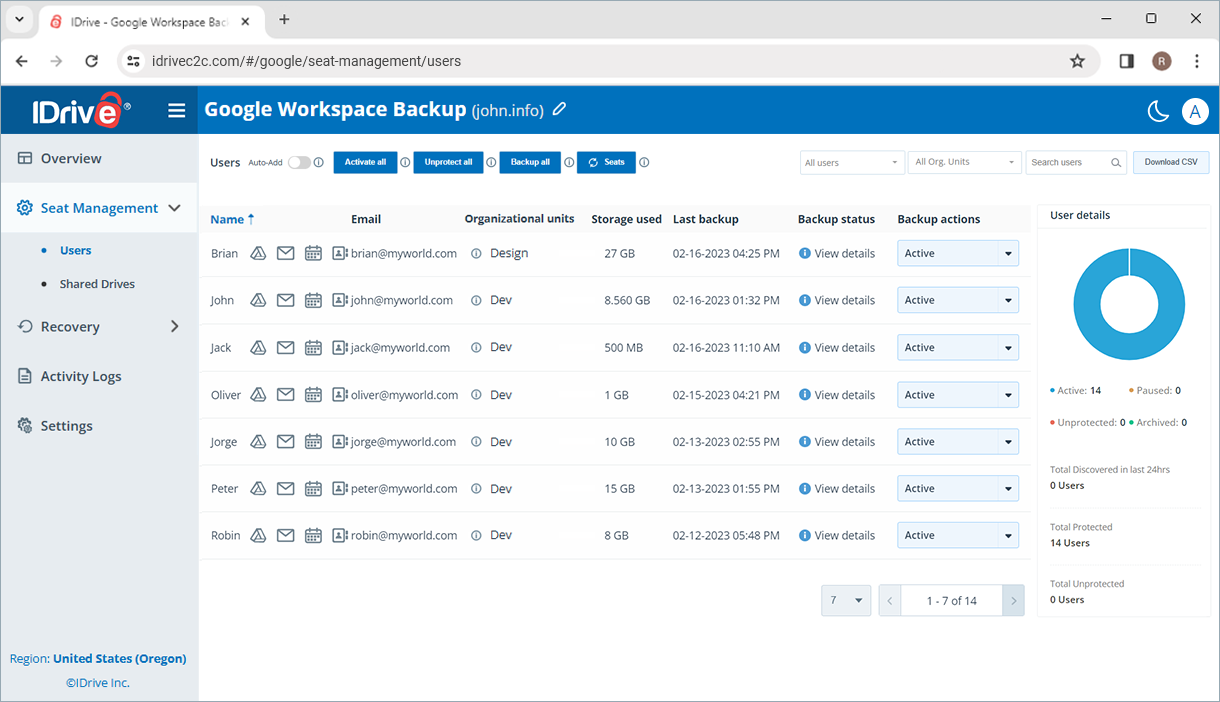This screenshot has height=702, width=1220.
Task: Click the search magnifier in Search users field
Action: coord(1114,162)
